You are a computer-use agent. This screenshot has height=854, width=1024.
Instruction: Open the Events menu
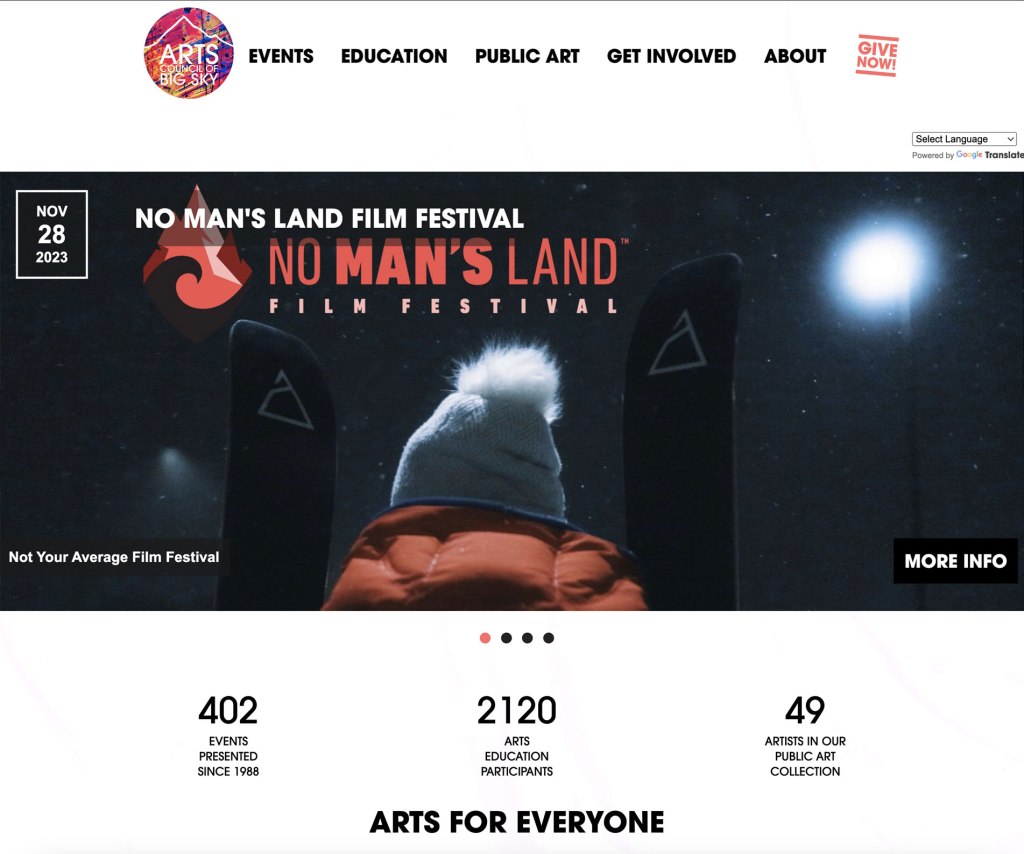pos(281,56)
